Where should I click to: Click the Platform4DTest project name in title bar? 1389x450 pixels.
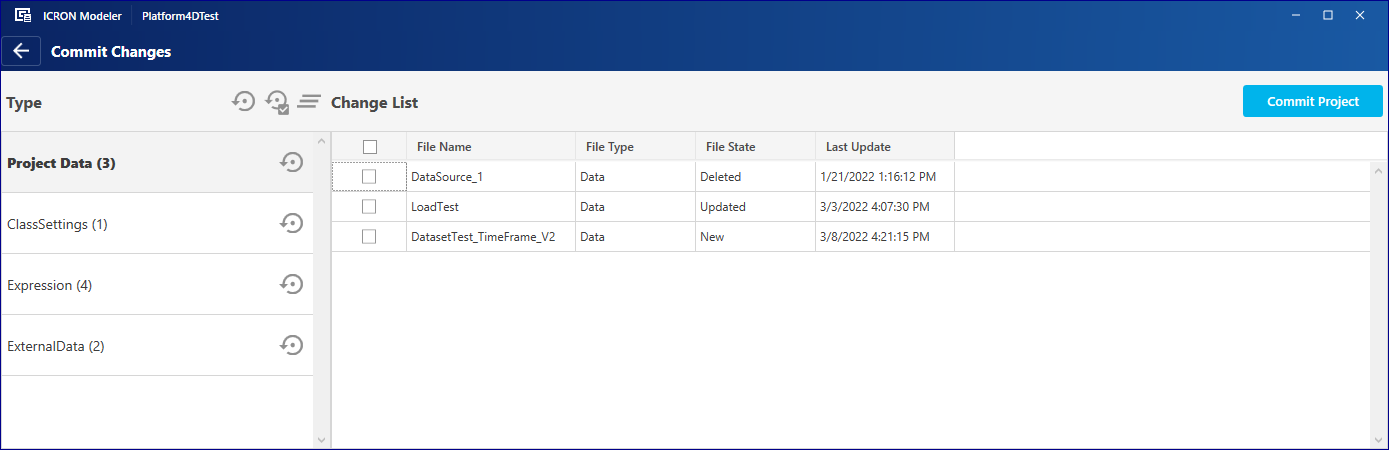pyautogui.click(x=181, y=16)
